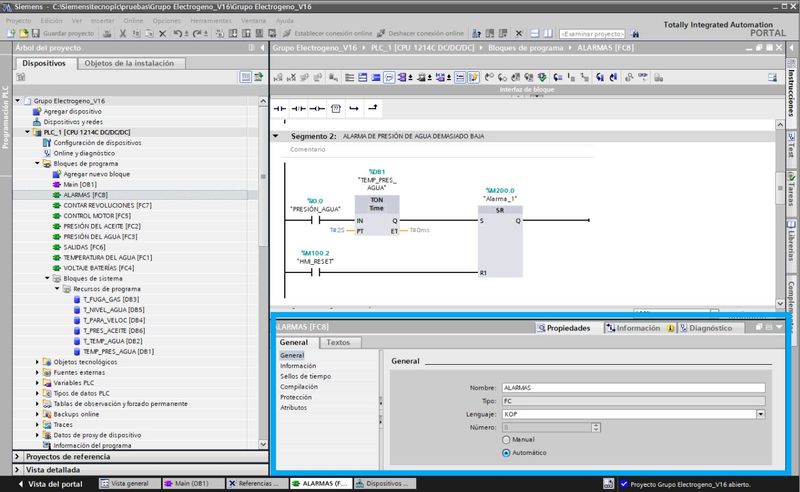This screenshot has height=492, width=800.
Task: Click the open branch icon
Action: [x=354, y=108]
